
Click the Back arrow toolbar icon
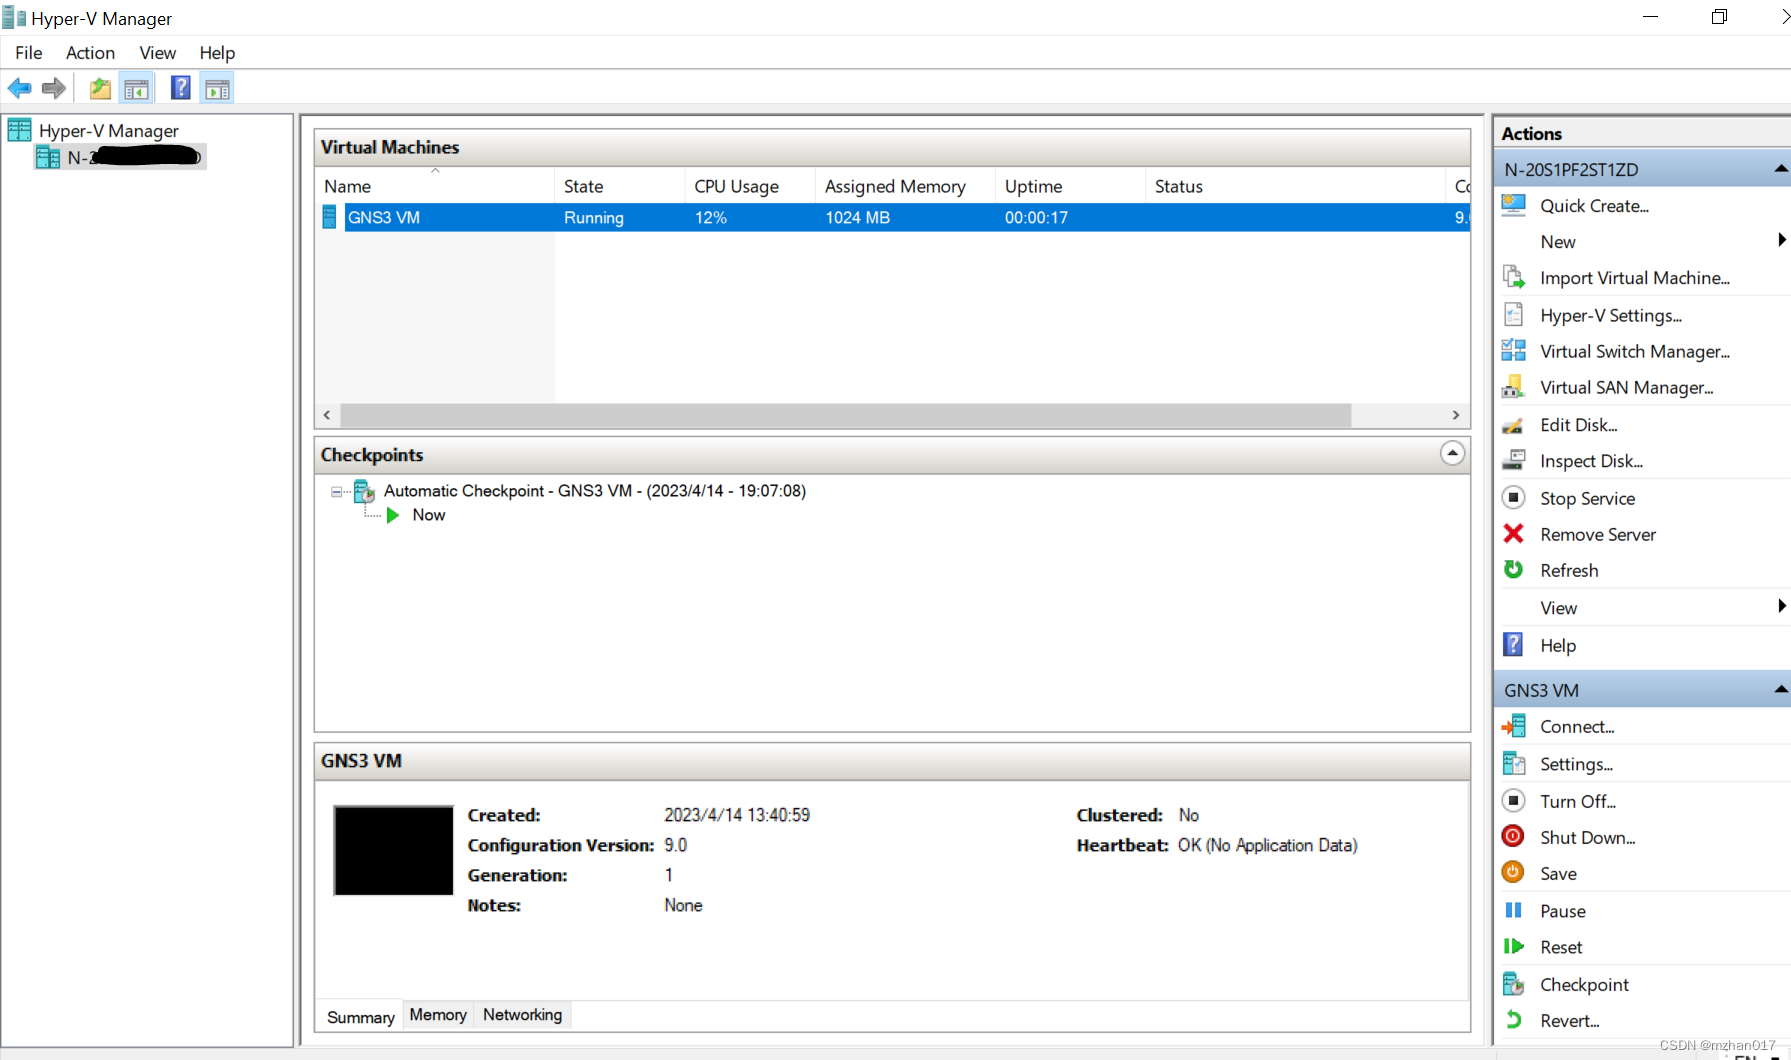point(20,89)
